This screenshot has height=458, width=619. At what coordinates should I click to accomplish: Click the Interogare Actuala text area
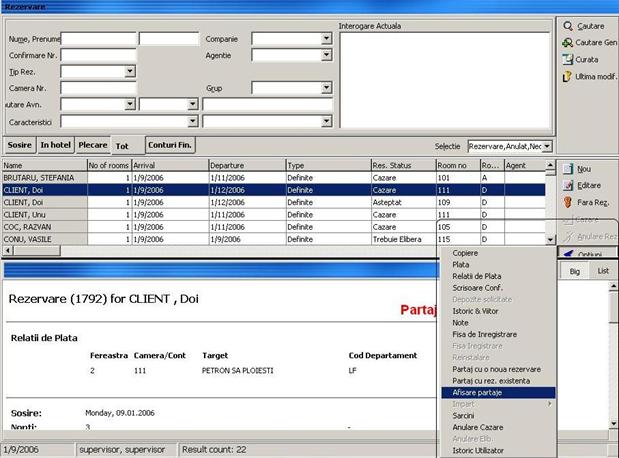click(445, 81)
